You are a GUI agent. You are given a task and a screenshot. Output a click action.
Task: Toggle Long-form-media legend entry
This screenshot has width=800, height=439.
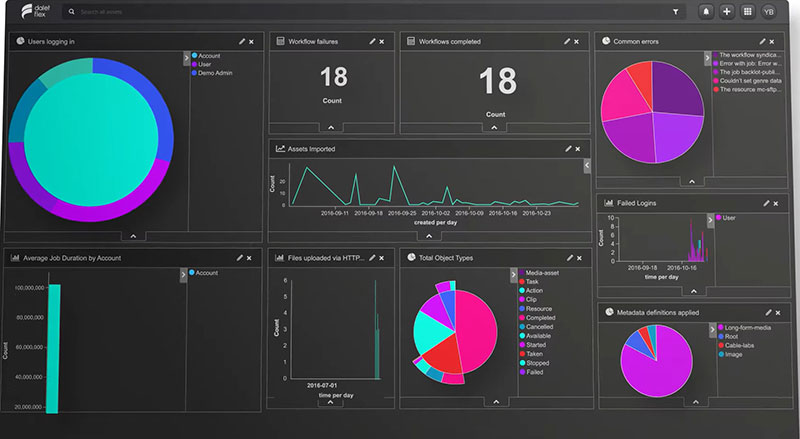(744, 328)
